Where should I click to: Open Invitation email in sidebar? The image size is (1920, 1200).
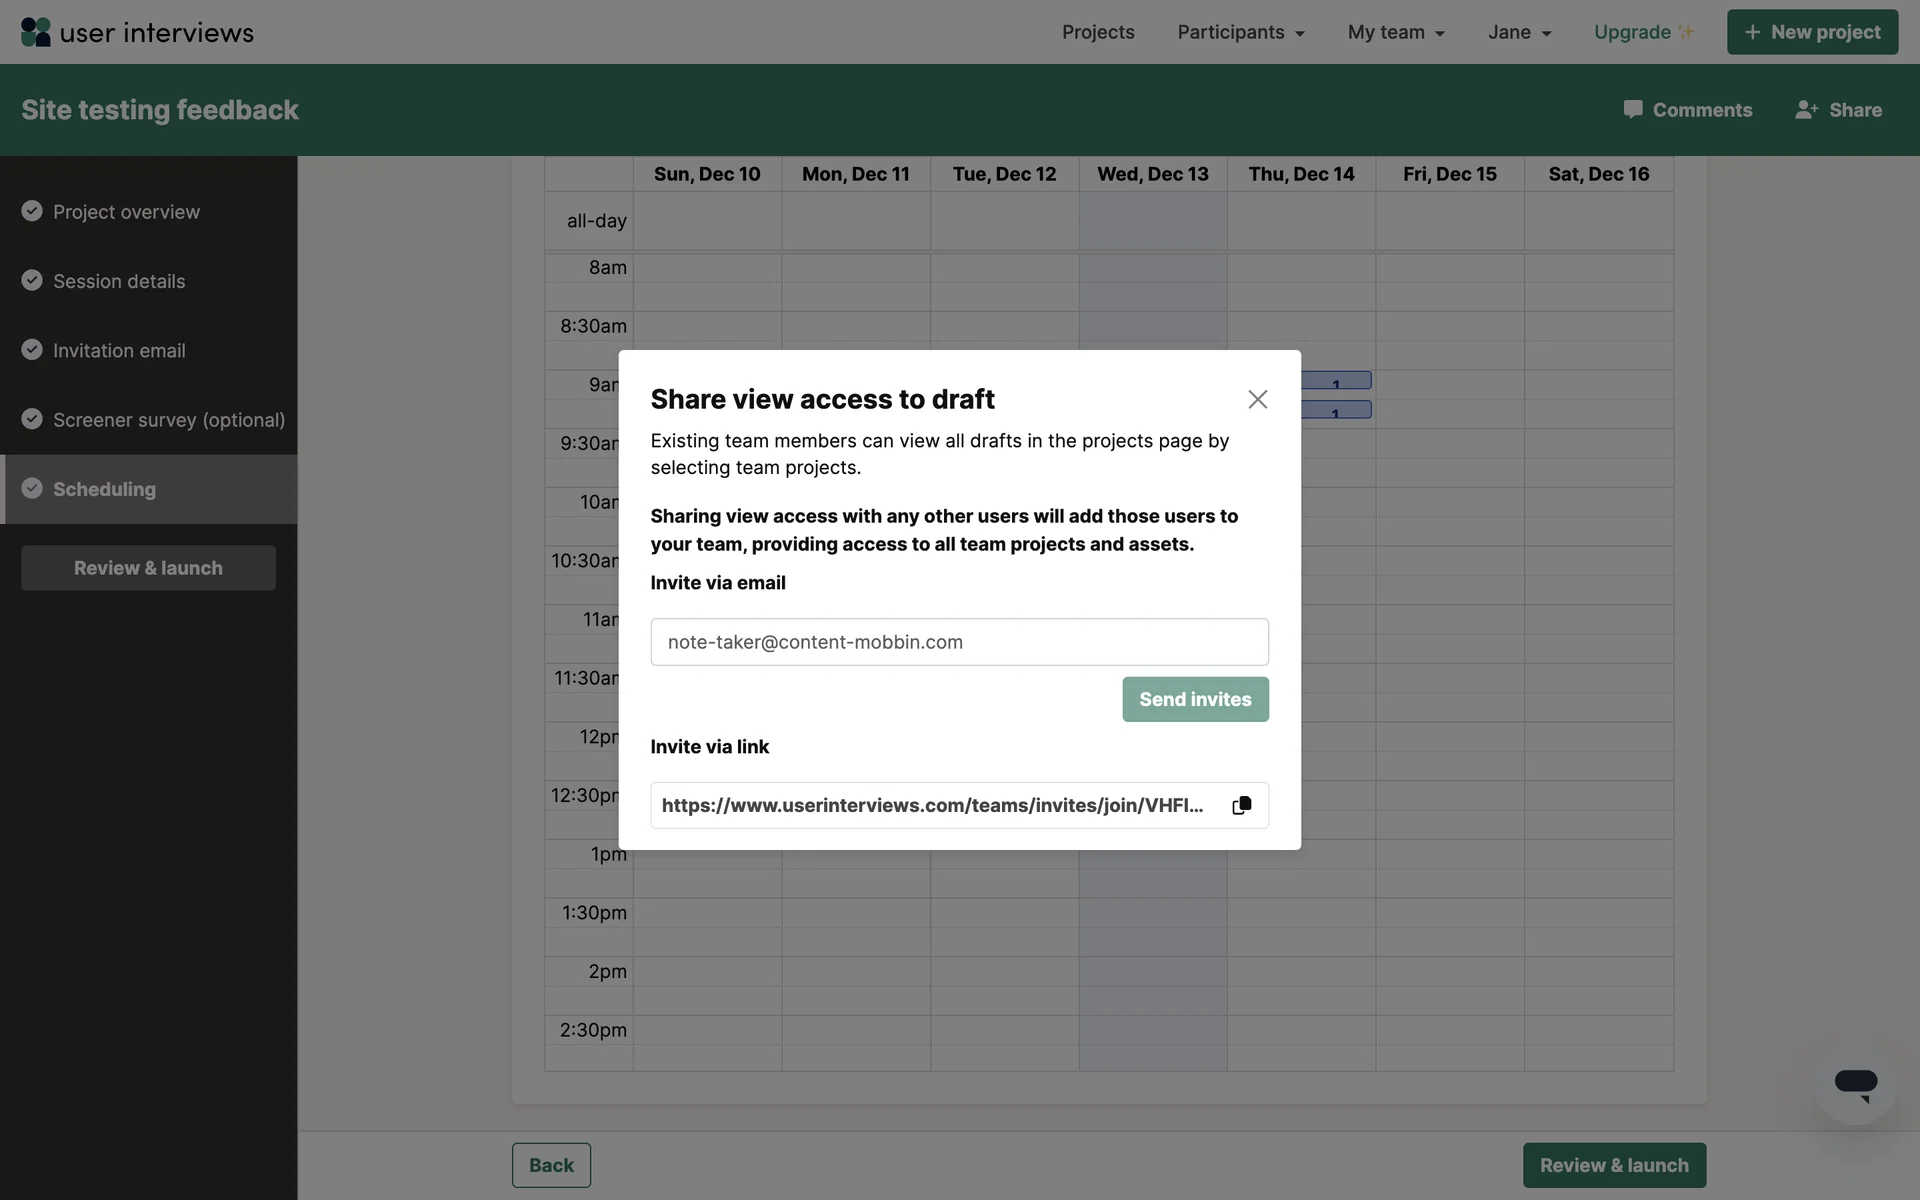pyautogui.click(x=119, y=350)
